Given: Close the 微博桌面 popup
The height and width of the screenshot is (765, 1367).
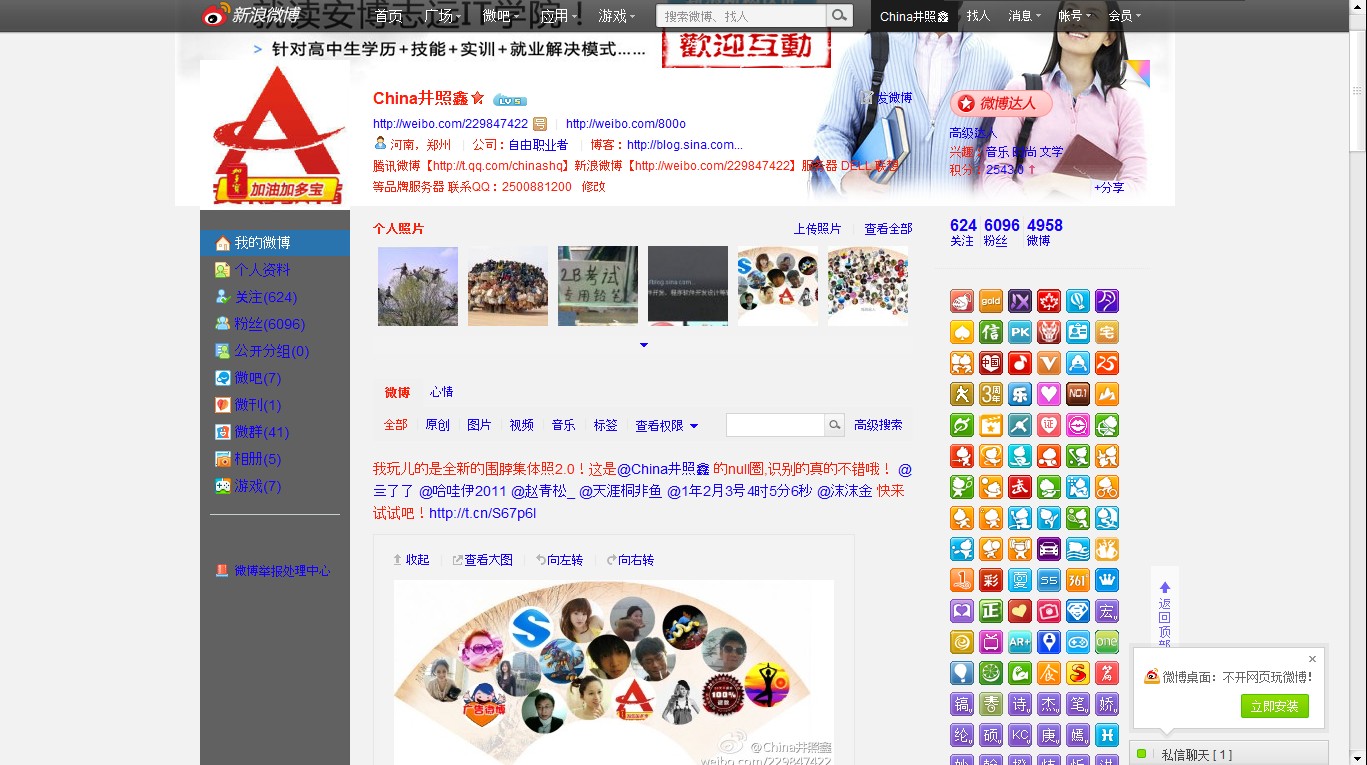Looking at the screenshot, I should point(1312,659).
